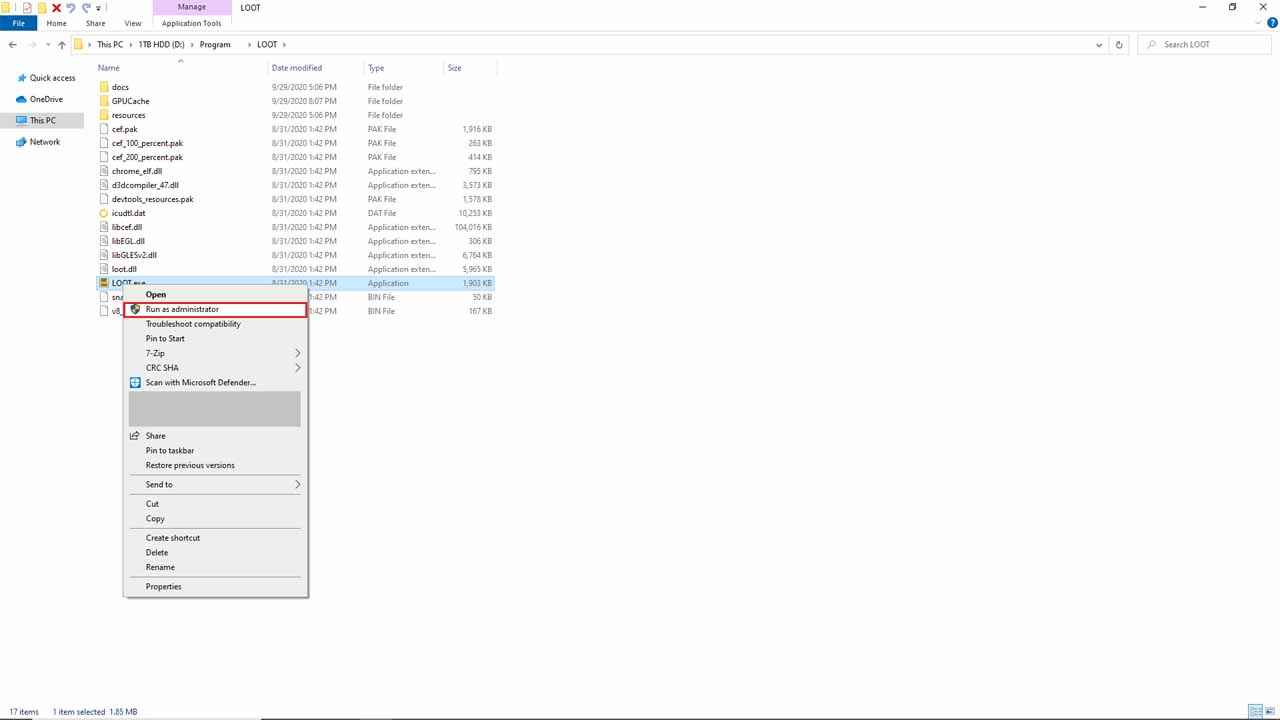Switch to details view icon in status bar
This screenshot has height=720, width=1280.
tap(1254, 711)
